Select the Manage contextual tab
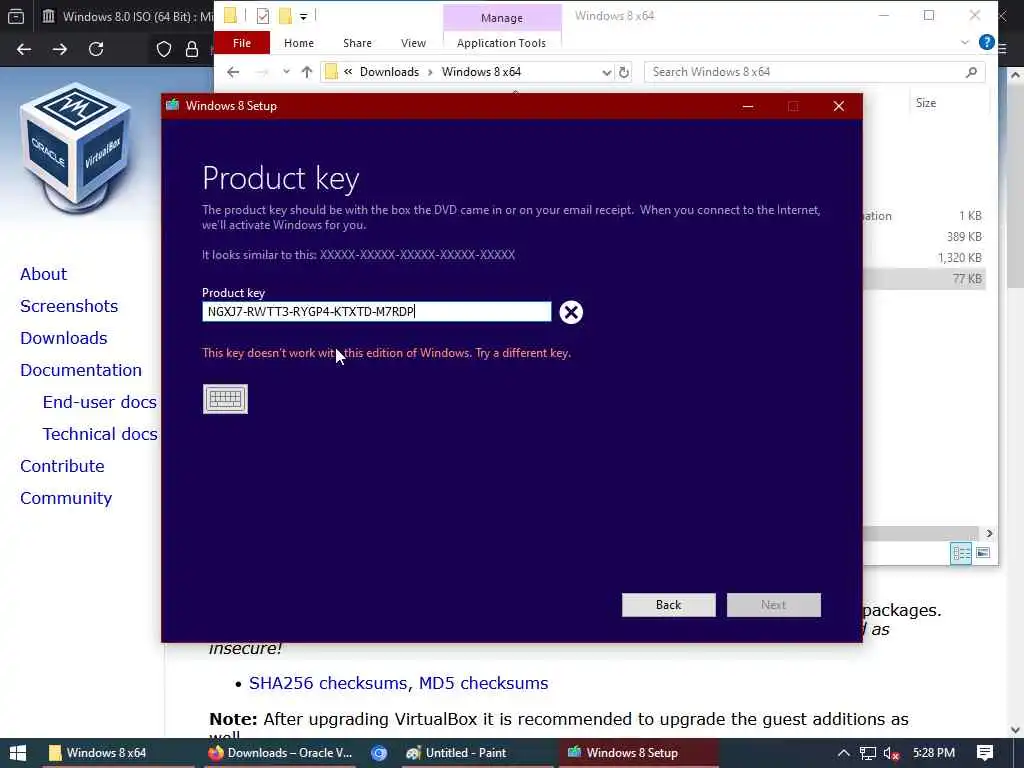Image resolution: width=1024 pixels, height=768 pixels. coord(502,18)
